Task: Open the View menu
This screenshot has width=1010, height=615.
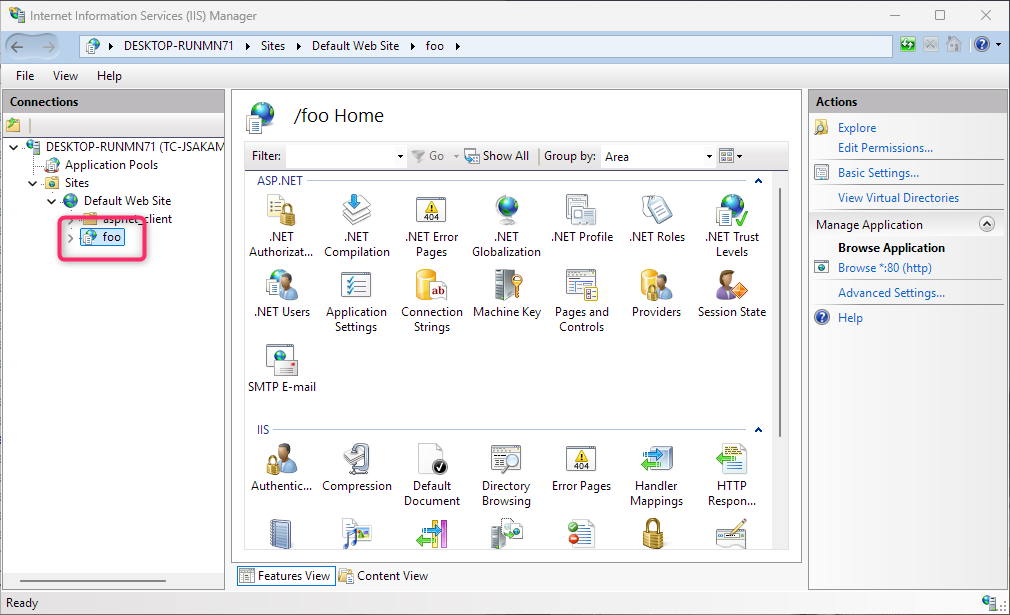Action: pos(65,75)
